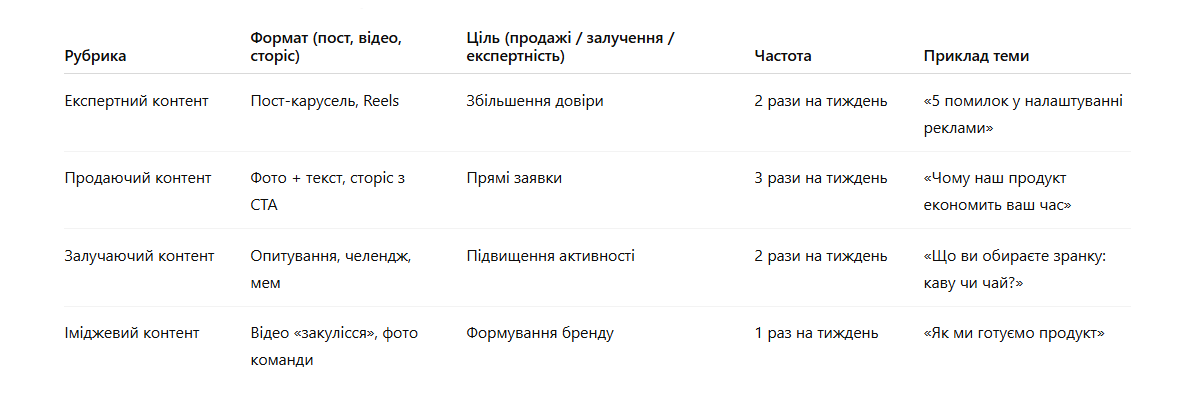This screenshot has width=1202, height=401.
Task: Select the 'Залучаючий контент' row label
Action: tap(139, 256)
